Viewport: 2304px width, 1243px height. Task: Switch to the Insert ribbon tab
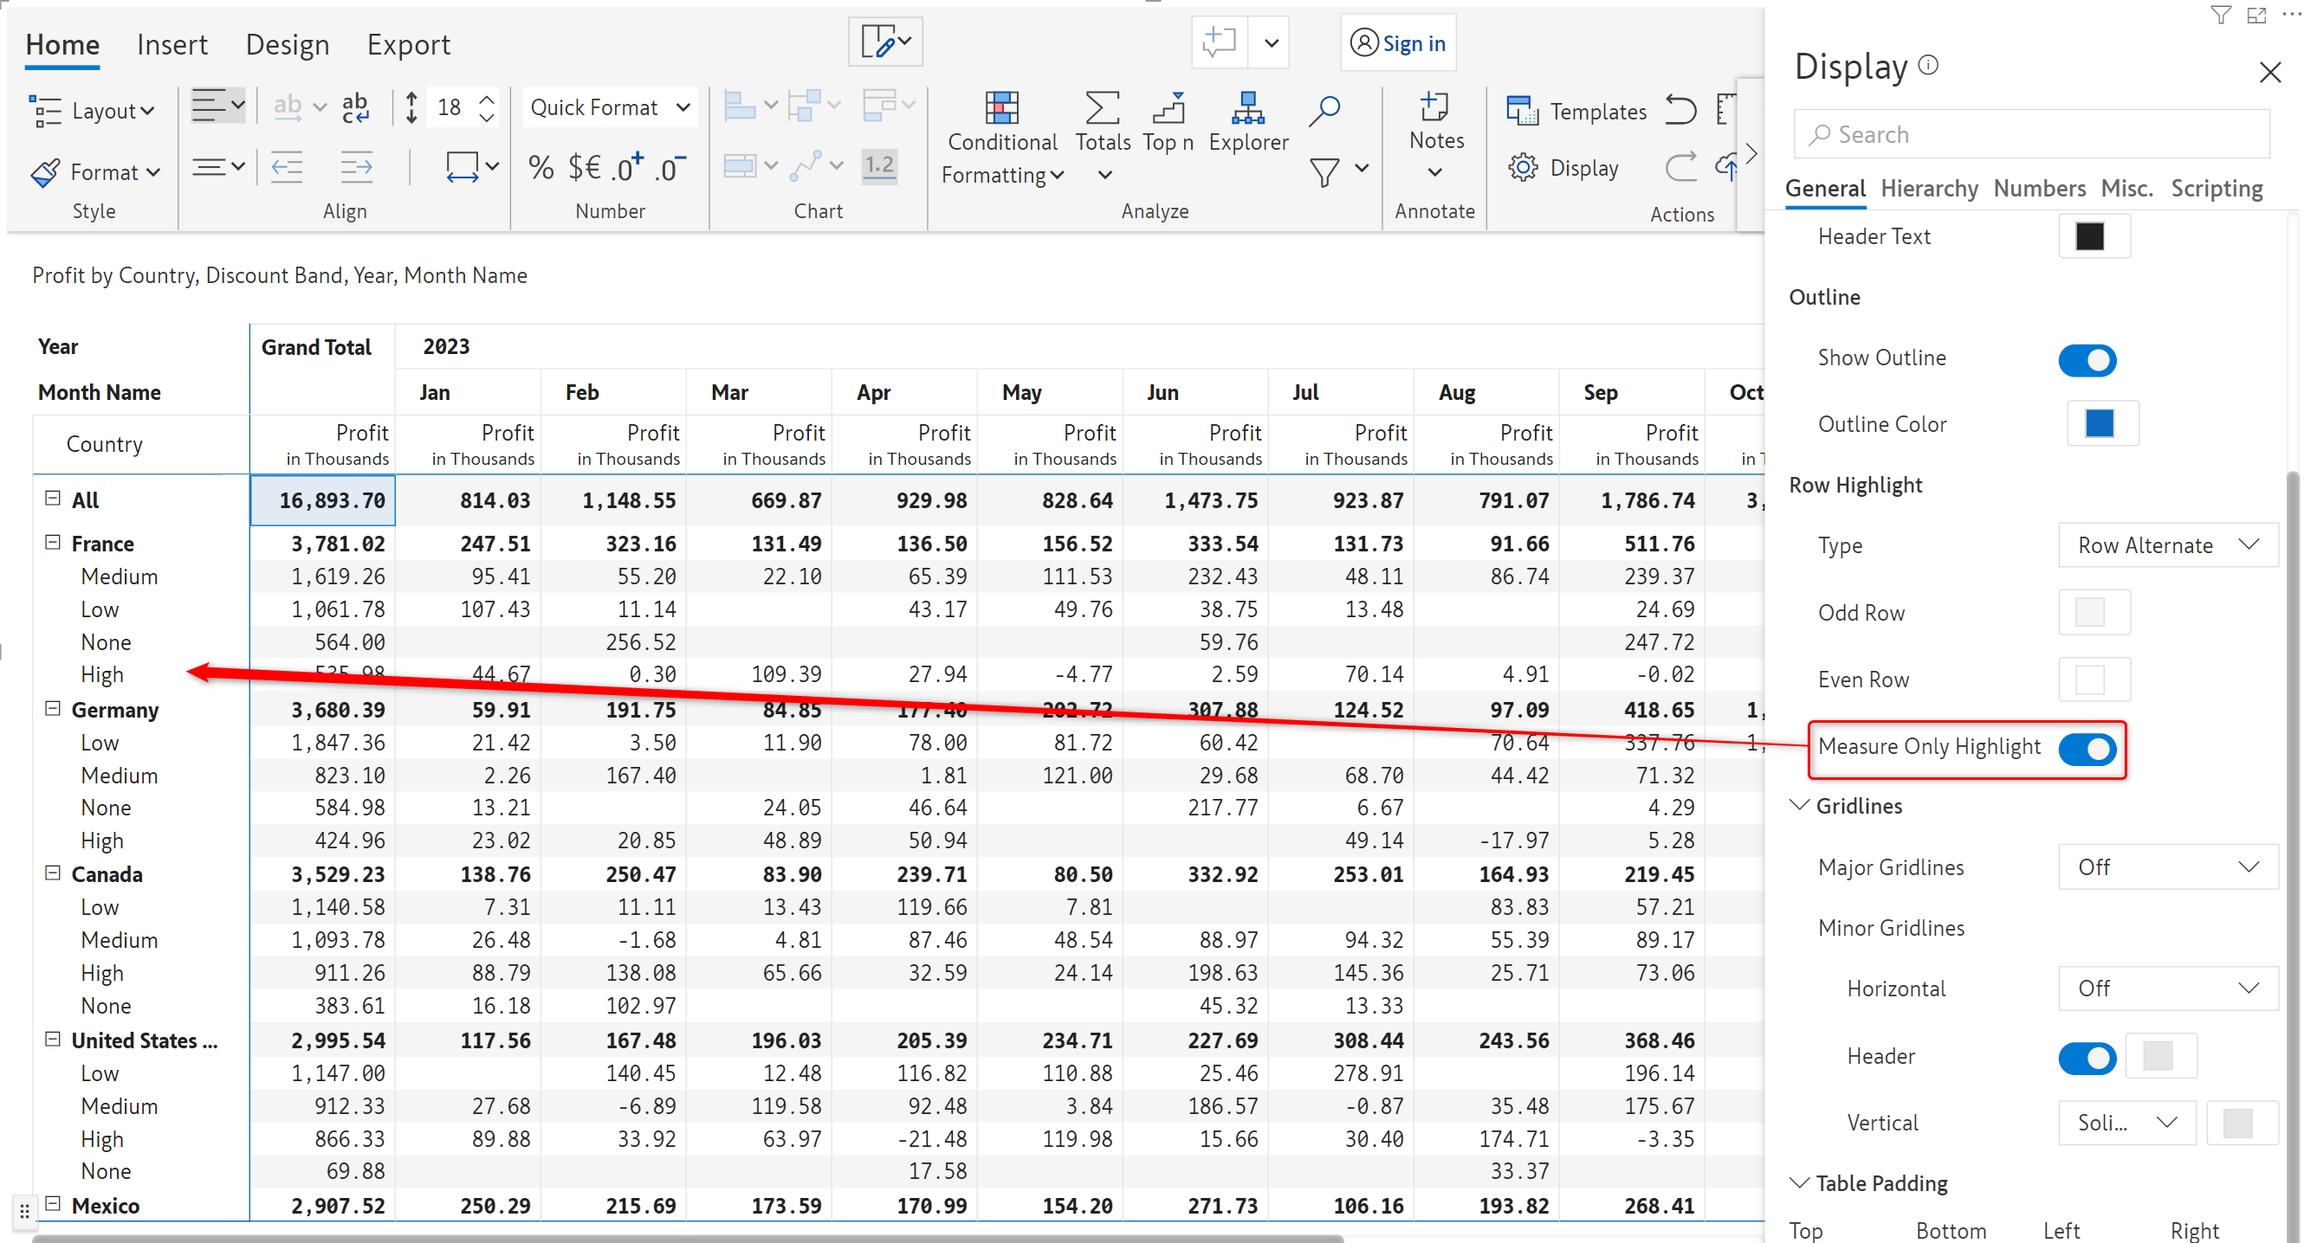tap(172, 44)
